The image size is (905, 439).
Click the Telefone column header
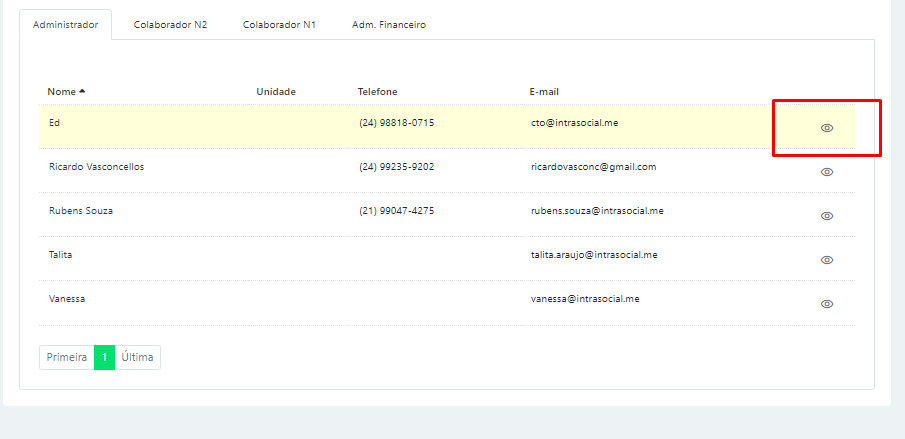378,92
